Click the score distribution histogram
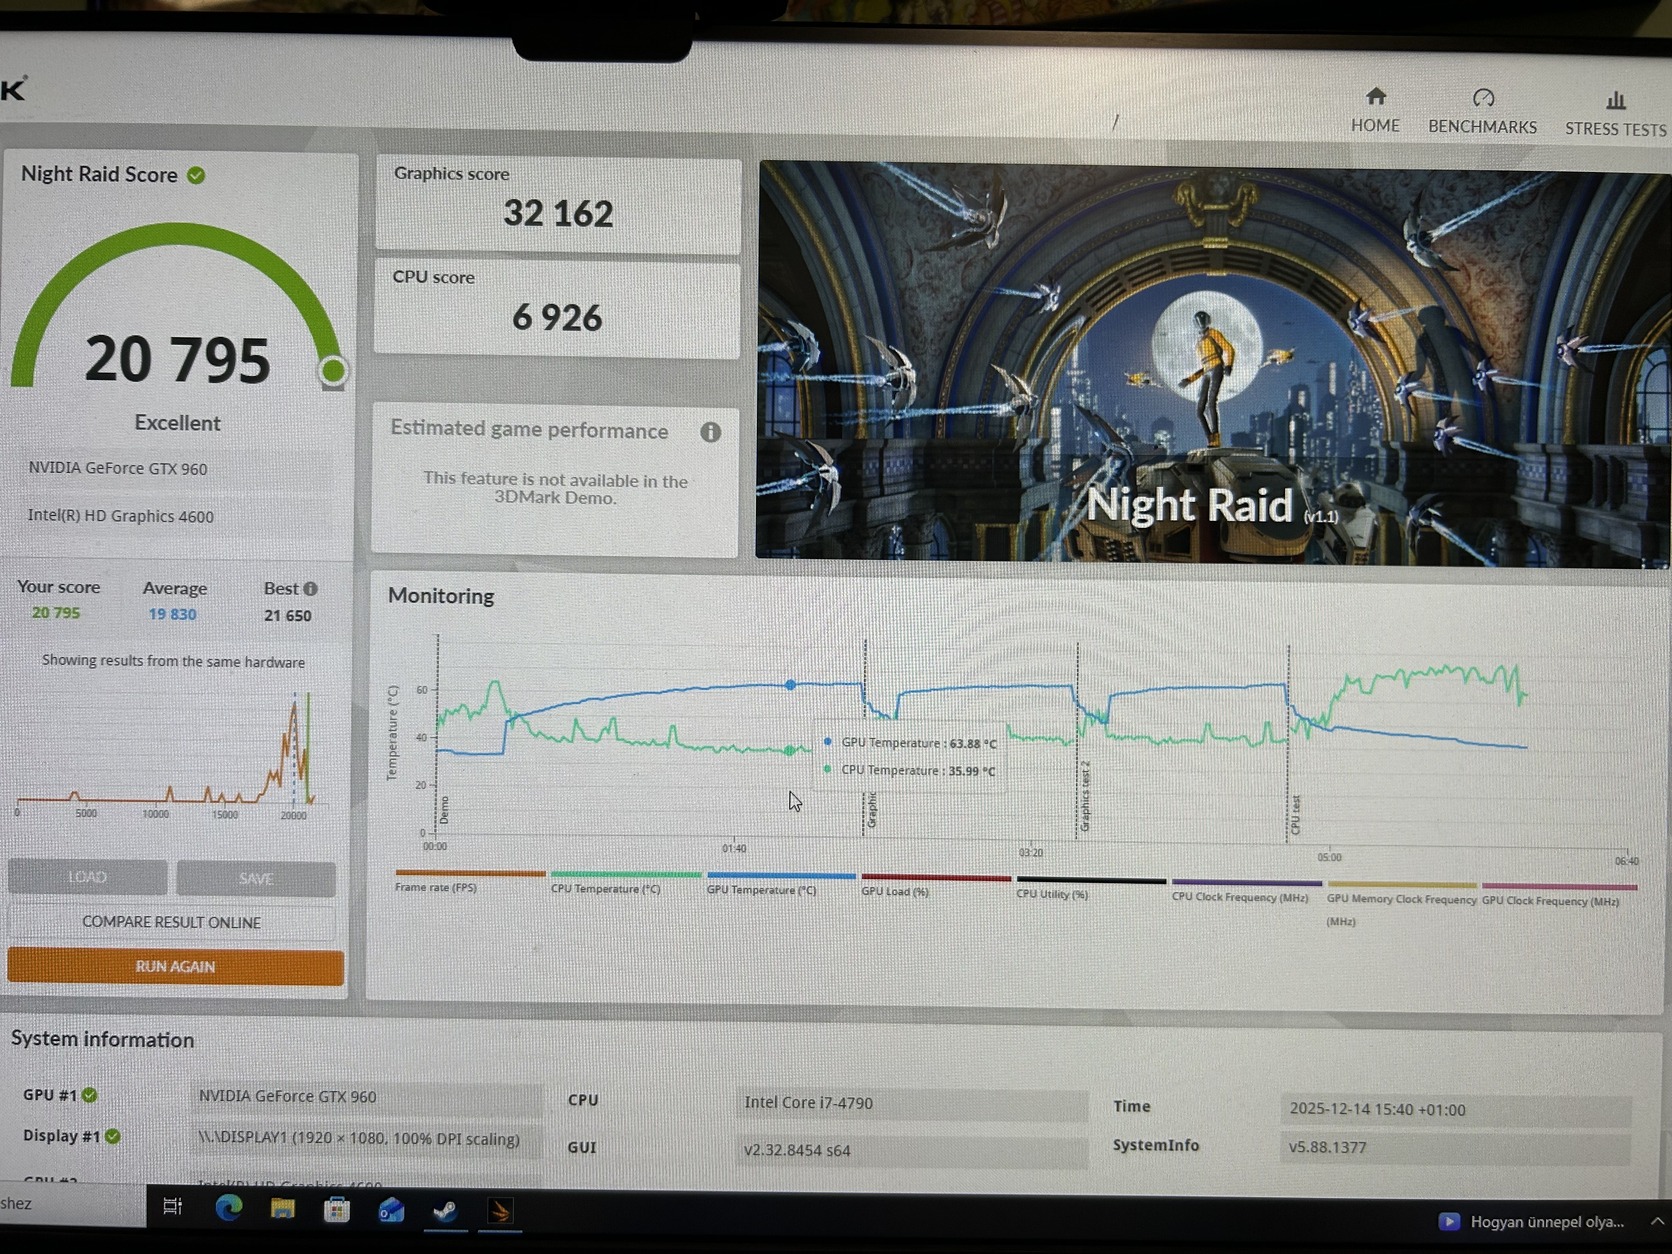Screen dimensions: 1672x1254 [166, 750]
